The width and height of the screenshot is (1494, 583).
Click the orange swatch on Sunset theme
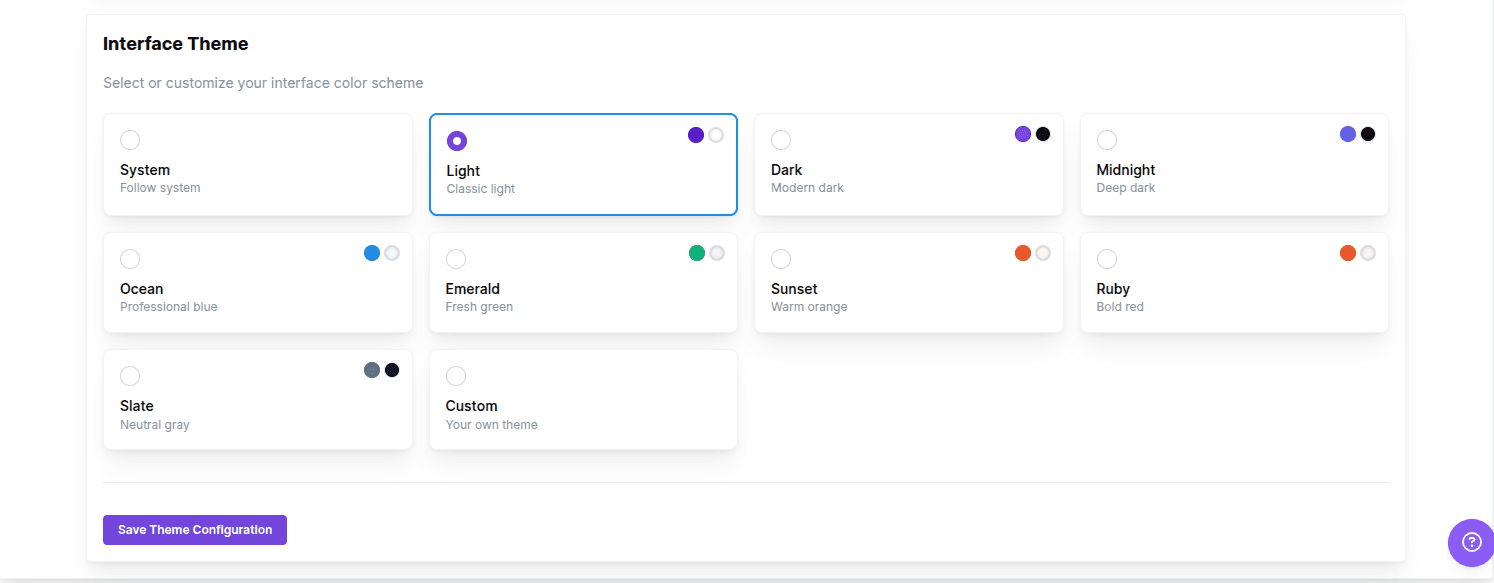coord(1022,252)
